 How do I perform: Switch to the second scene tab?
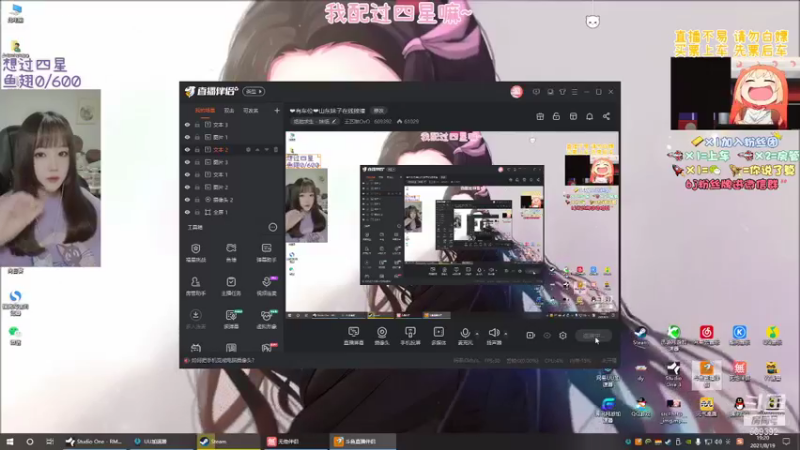tap(229, 111)
